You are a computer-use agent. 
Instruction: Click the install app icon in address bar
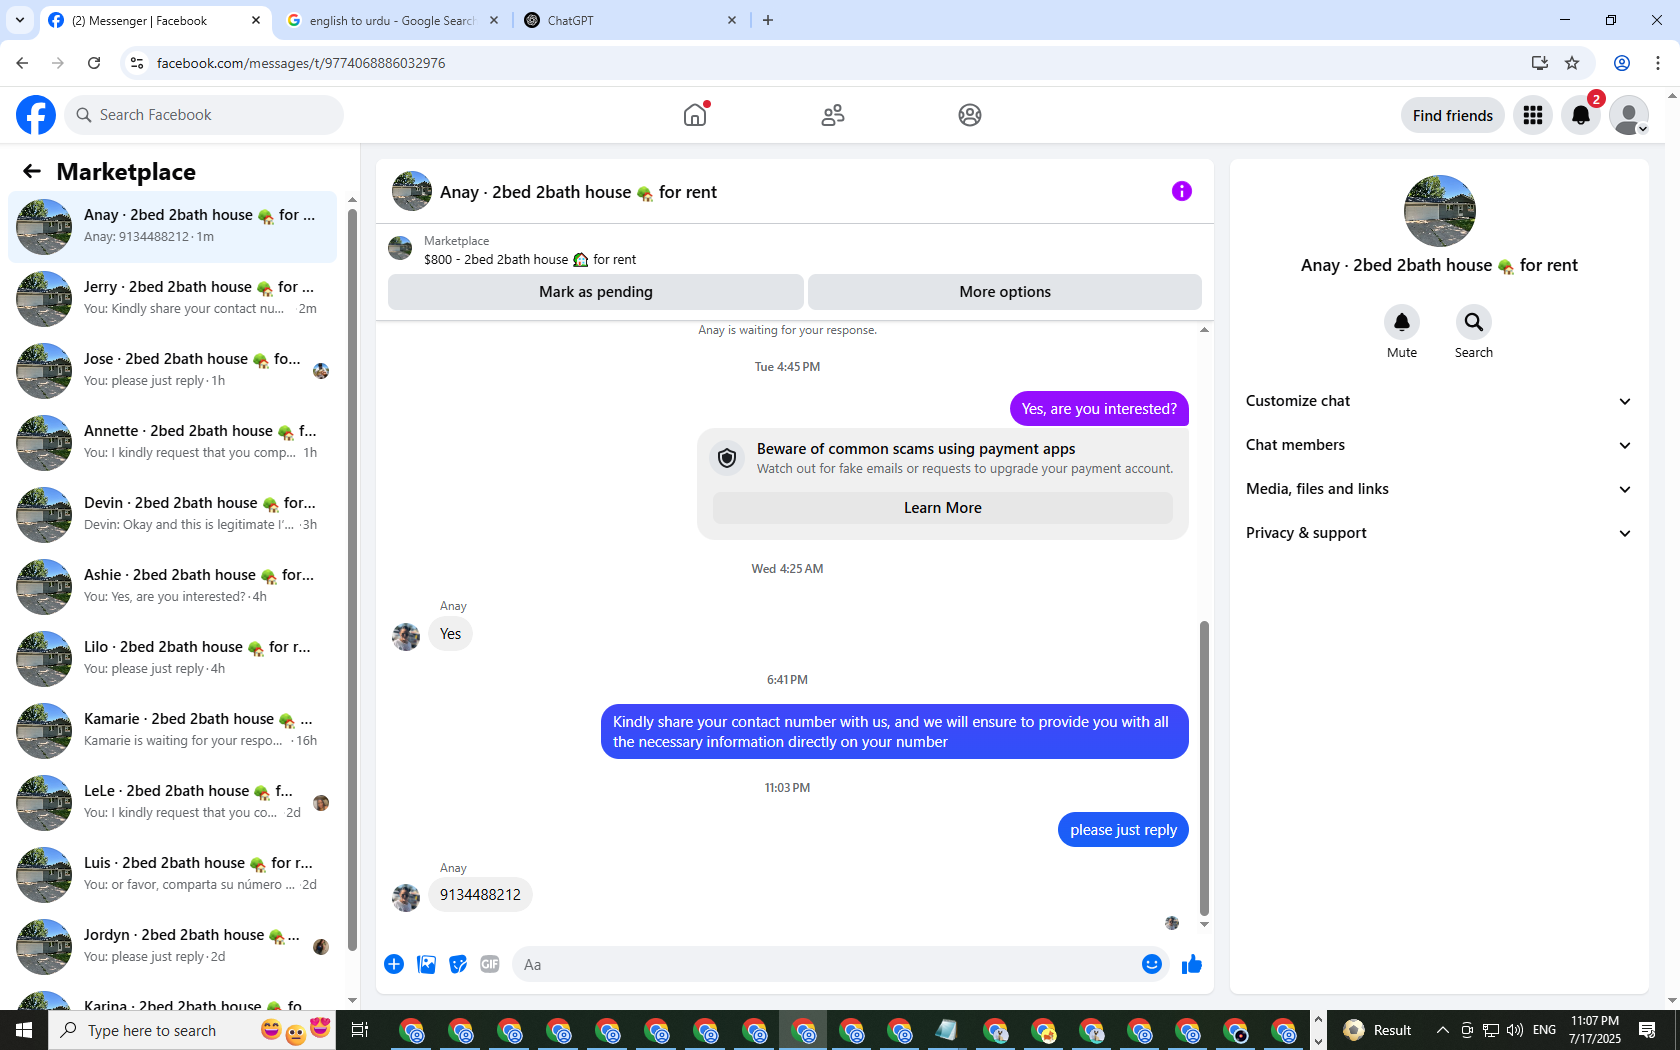click(x=1540, y=63)
